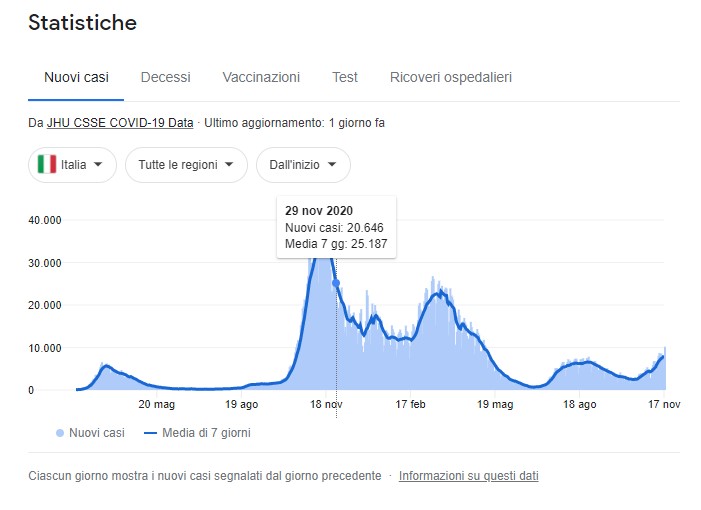This screenshot has height=510, width=701.
Task: Click the Italian flag icon
Action: (47, 164)
